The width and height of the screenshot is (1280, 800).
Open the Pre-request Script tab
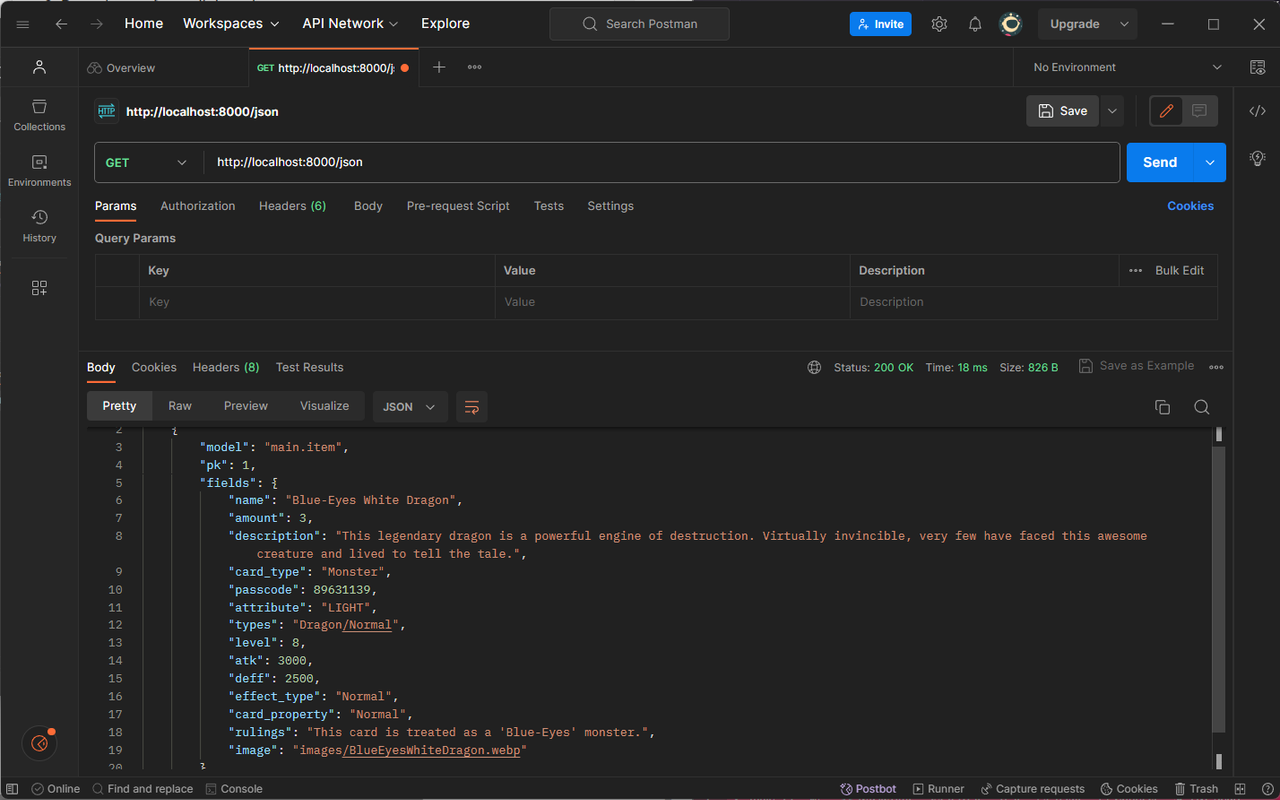point(458,206)
